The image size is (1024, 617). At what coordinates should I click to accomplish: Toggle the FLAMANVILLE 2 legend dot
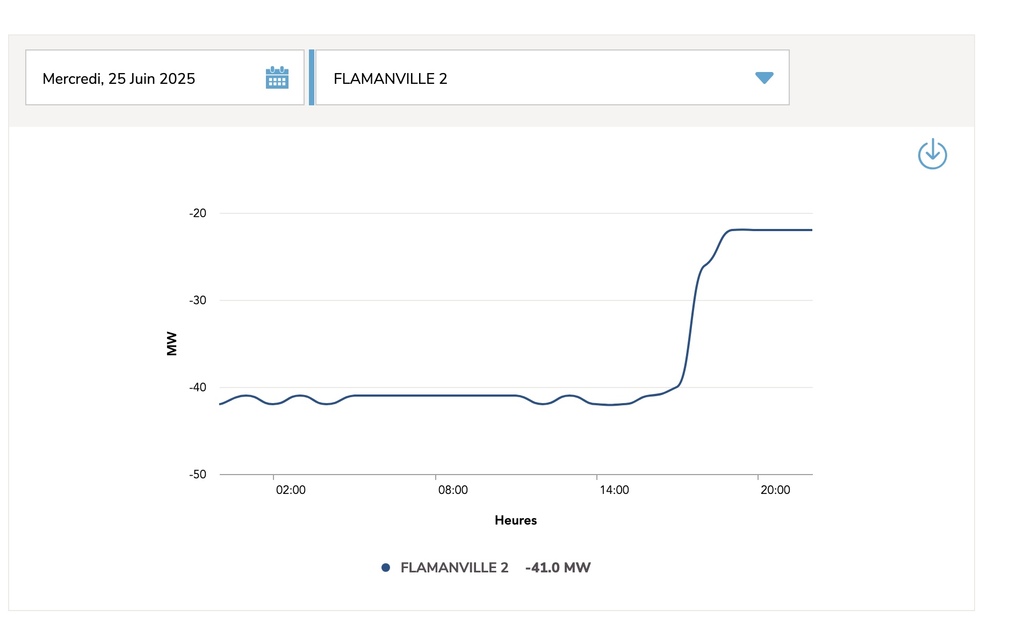pyautogui.click(x=385, y=567)
